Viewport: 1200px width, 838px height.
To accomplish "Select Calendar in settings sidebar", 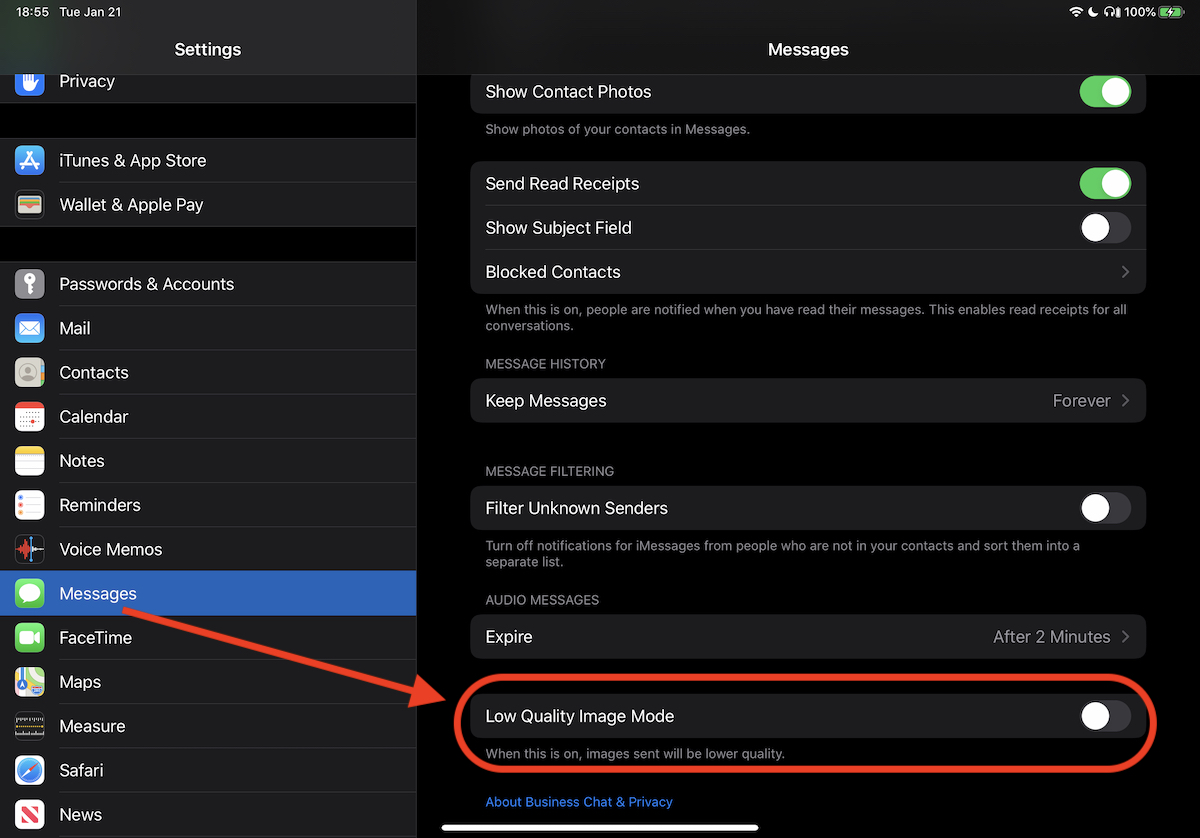I will (x=94, y=417).
